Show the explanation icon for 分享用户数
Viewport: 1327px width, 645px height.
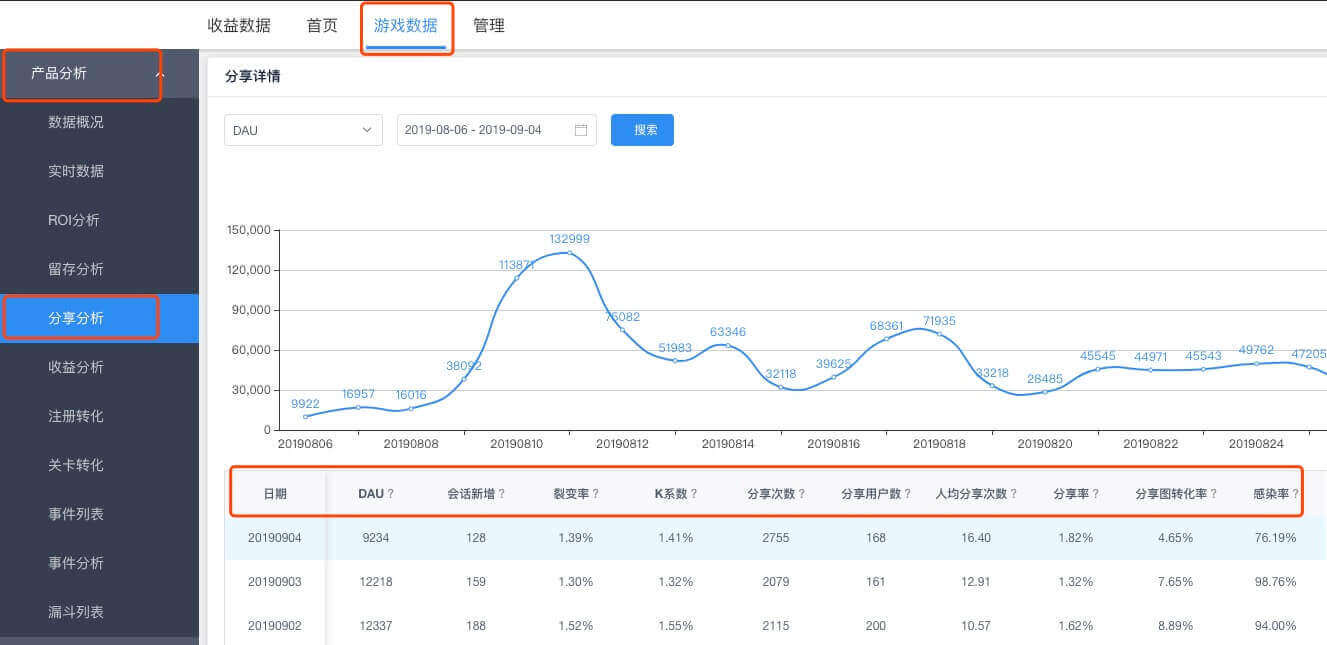907,494
